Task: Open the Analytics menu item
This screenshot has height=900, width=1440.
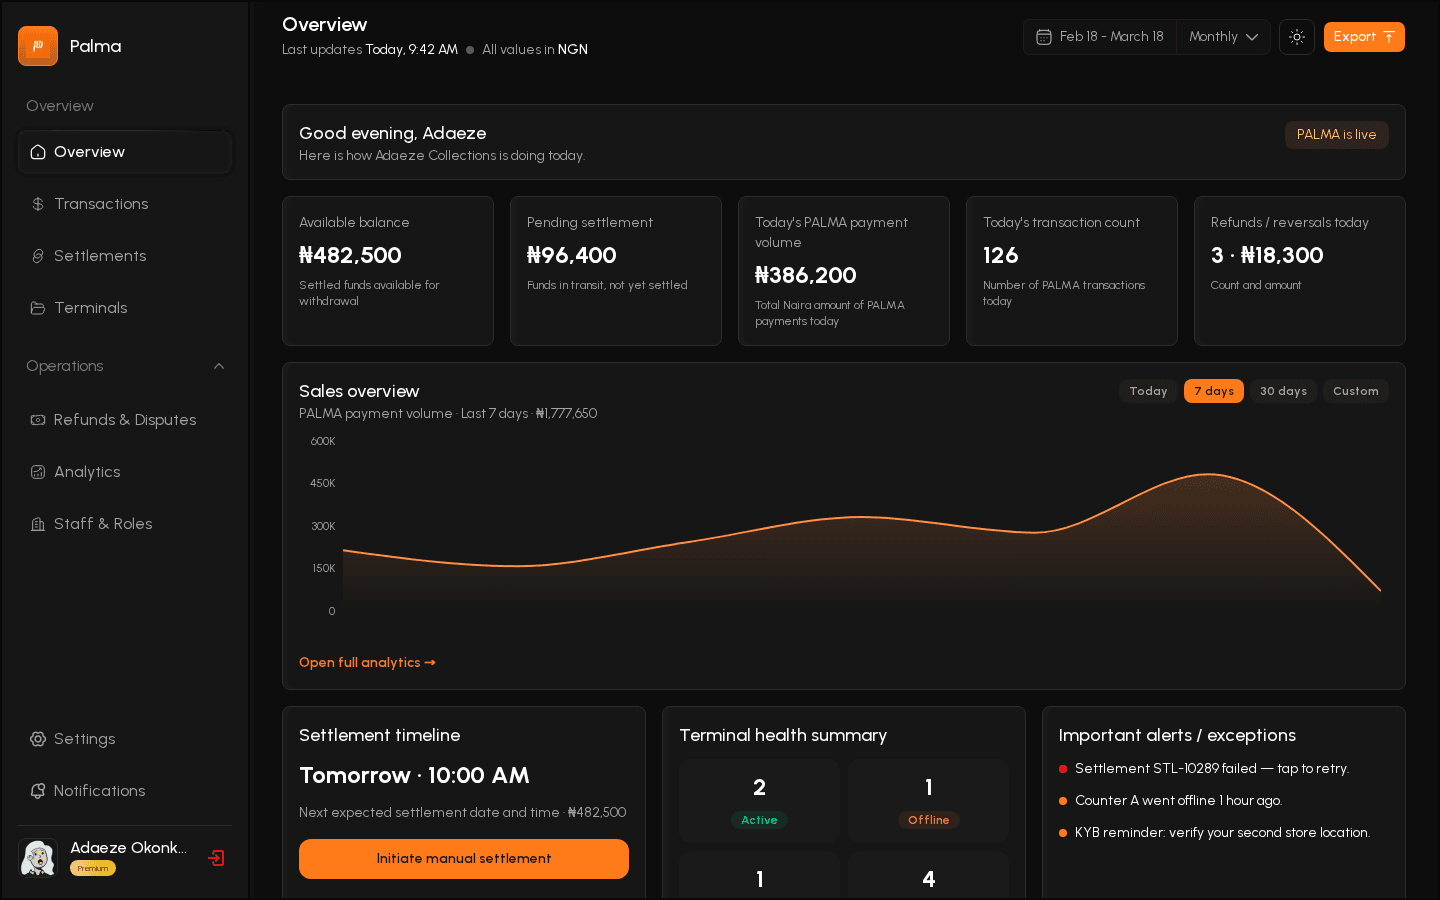Action: [x=125, y=472]
